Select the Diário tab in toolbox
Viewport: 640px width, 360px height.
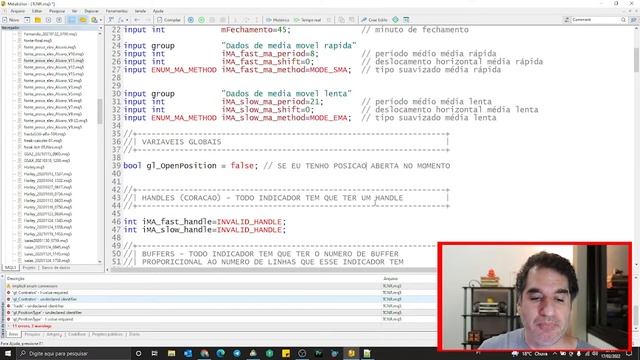(134, 334)
